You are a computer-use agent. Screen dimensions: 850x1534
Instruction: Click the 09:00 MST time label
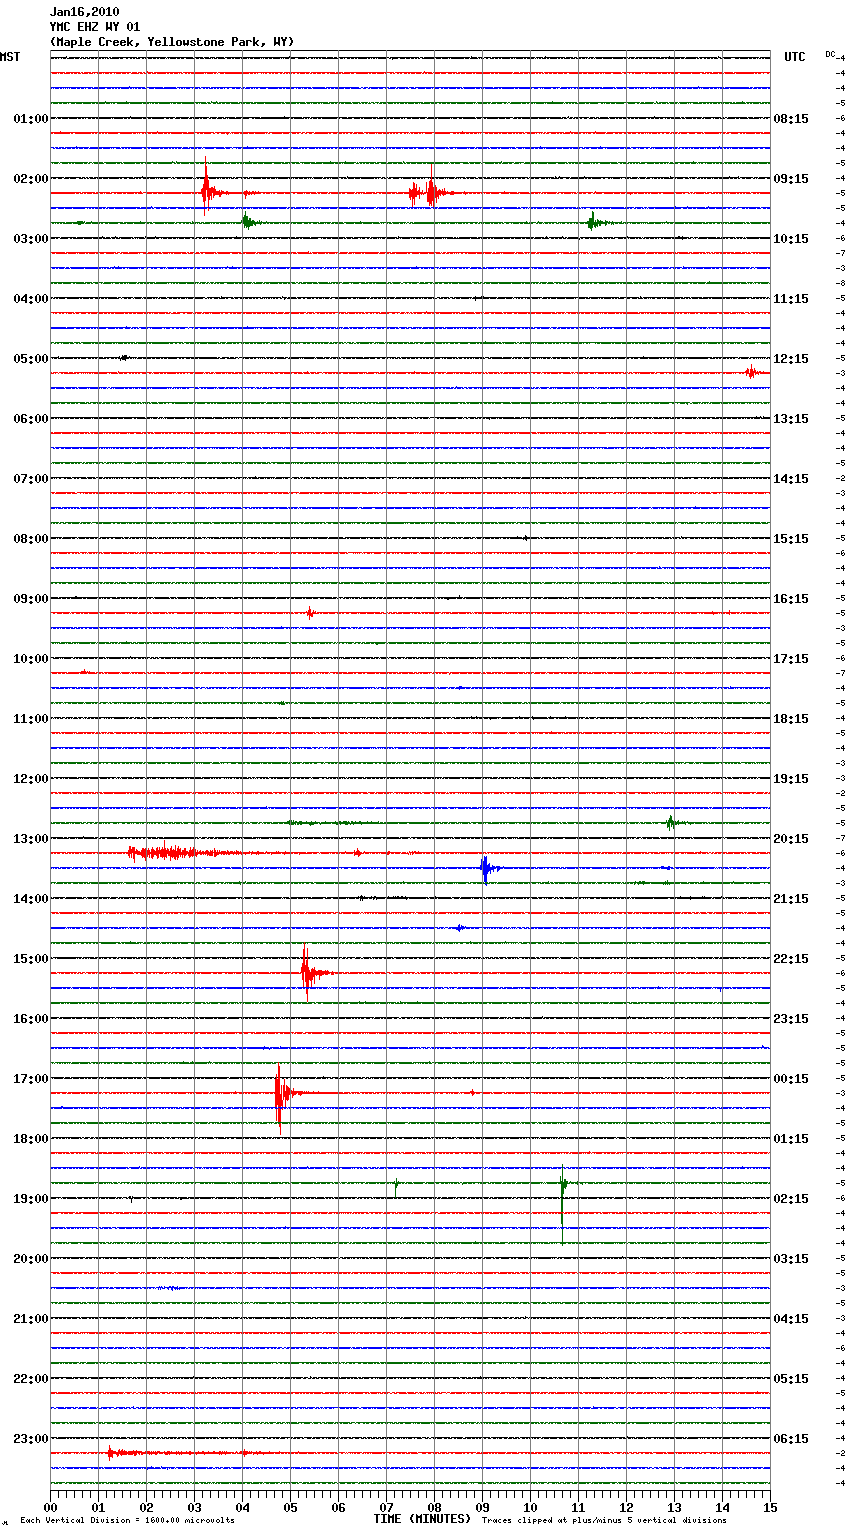point(31,599)
